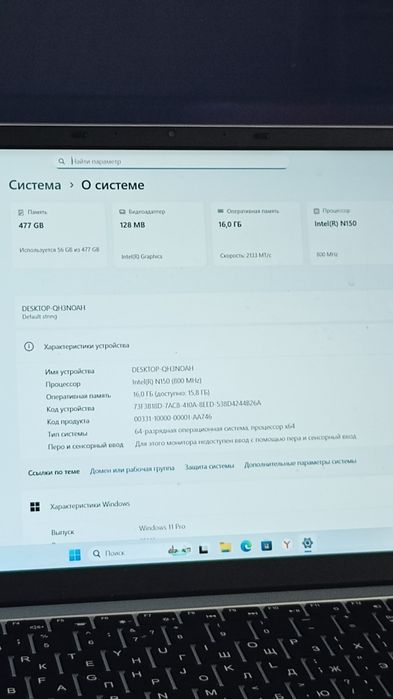
Task: Click the Windows Start button
Action: coord(75,555)
